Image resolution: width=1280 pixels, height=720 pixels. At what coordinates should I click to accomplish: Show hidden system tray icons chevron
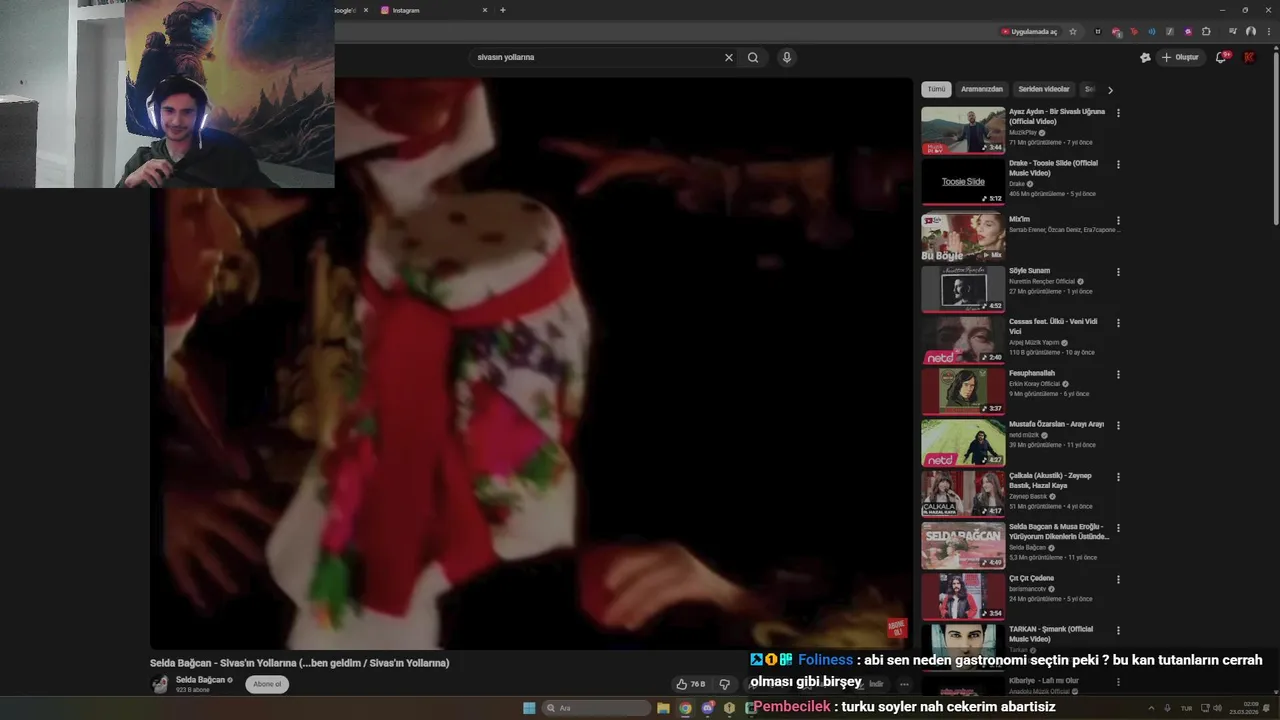click(1150, 708)
